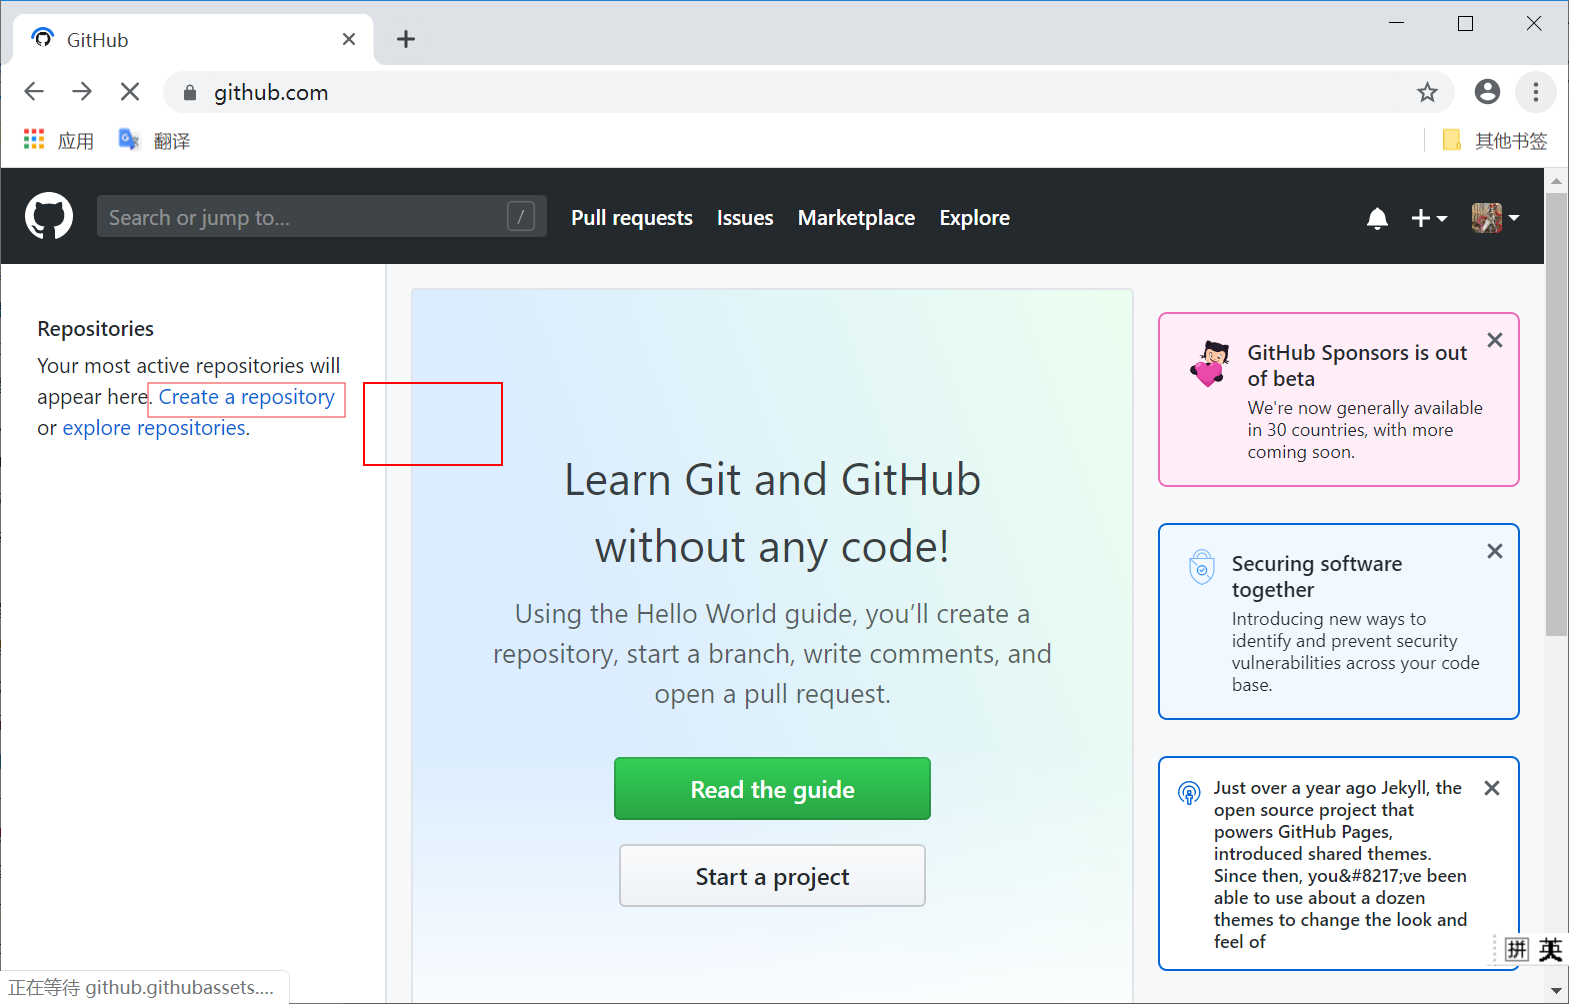Click Securing software together heading

(1317, 576)
